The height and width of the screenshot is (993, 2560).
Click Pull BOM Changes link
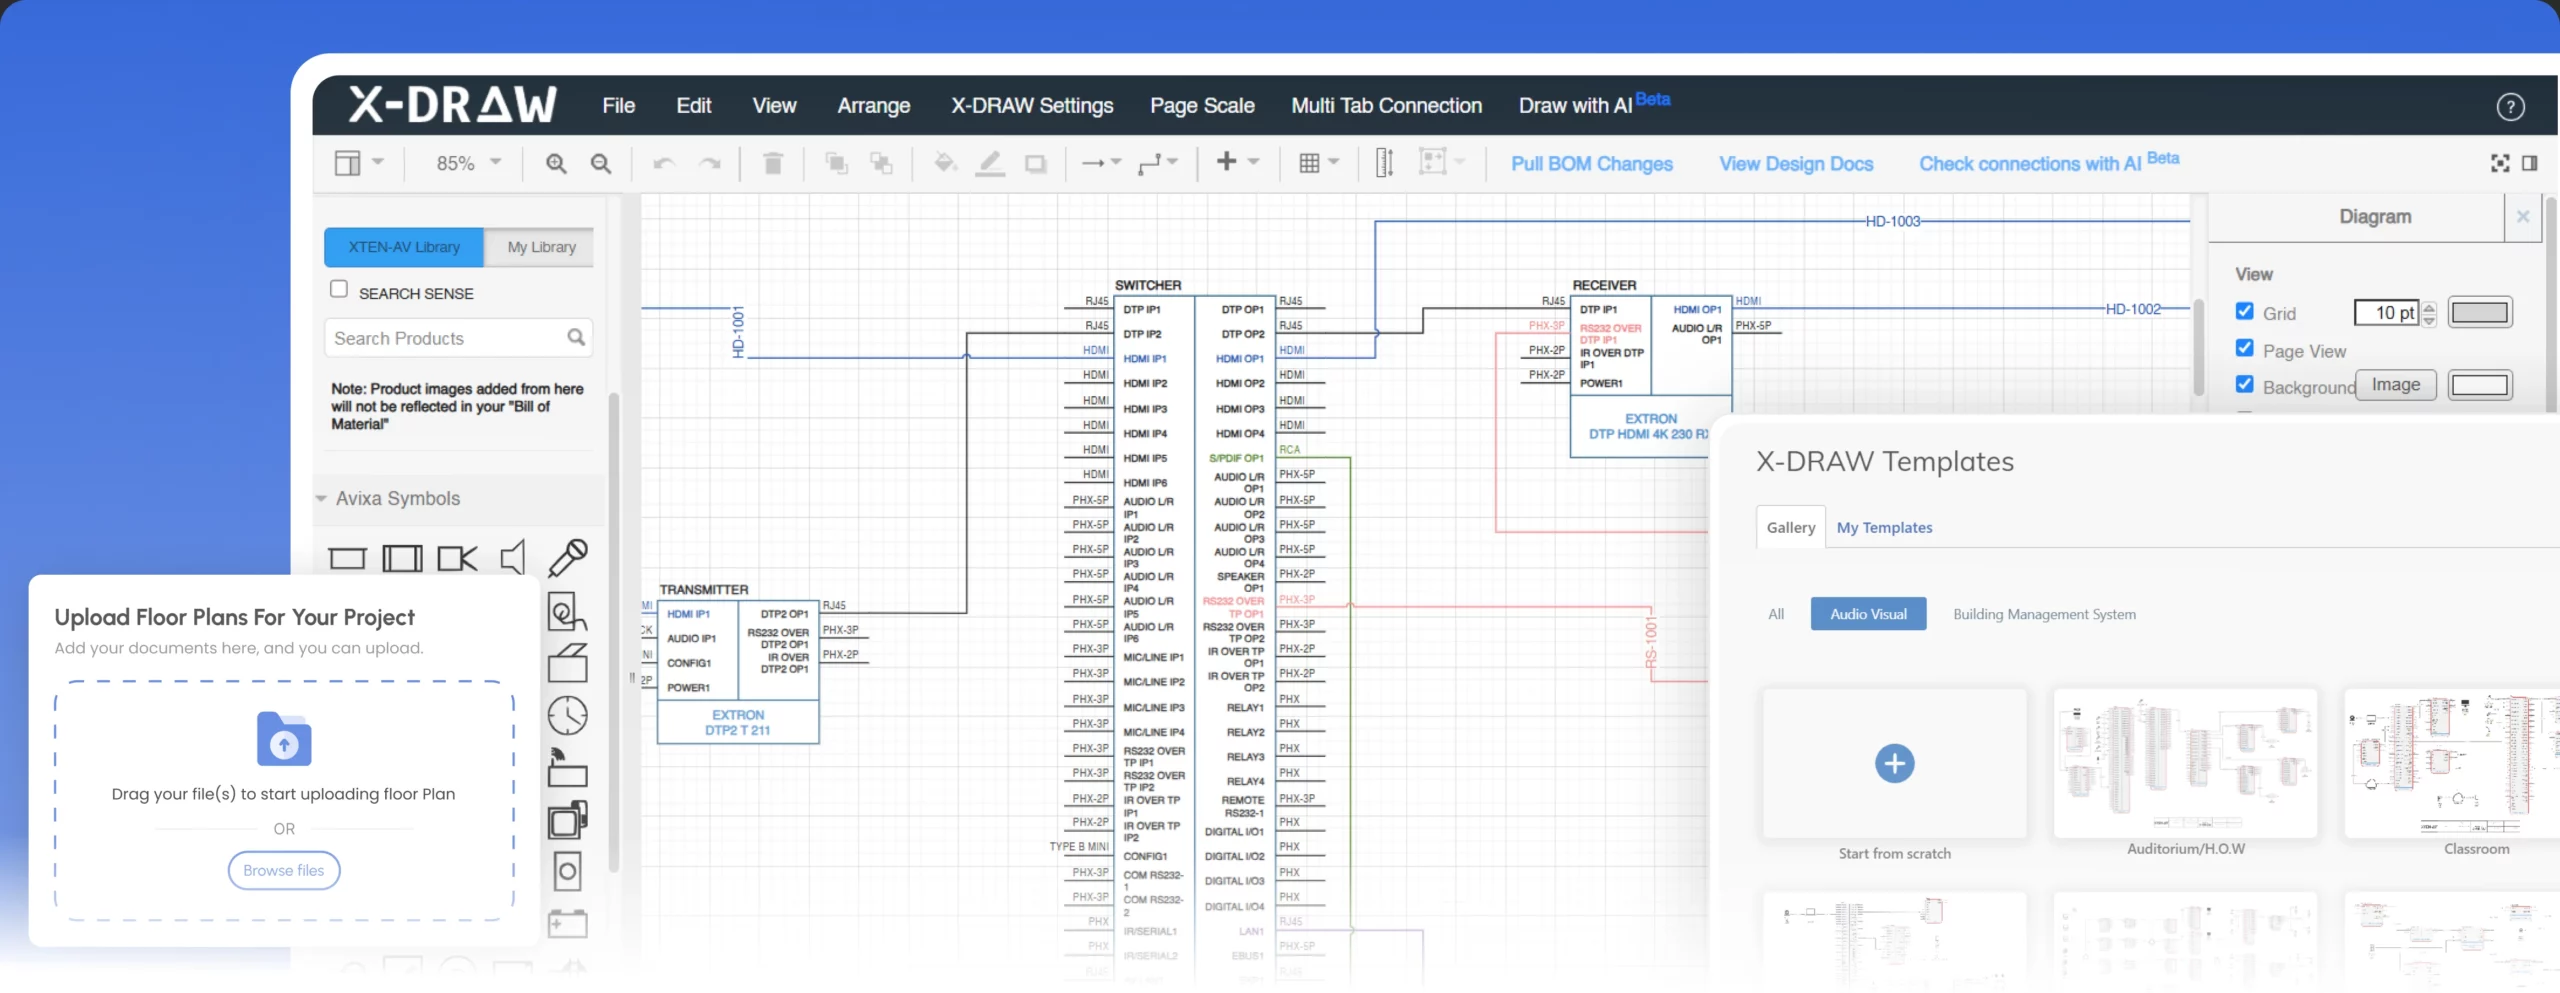pos(1591,164)
